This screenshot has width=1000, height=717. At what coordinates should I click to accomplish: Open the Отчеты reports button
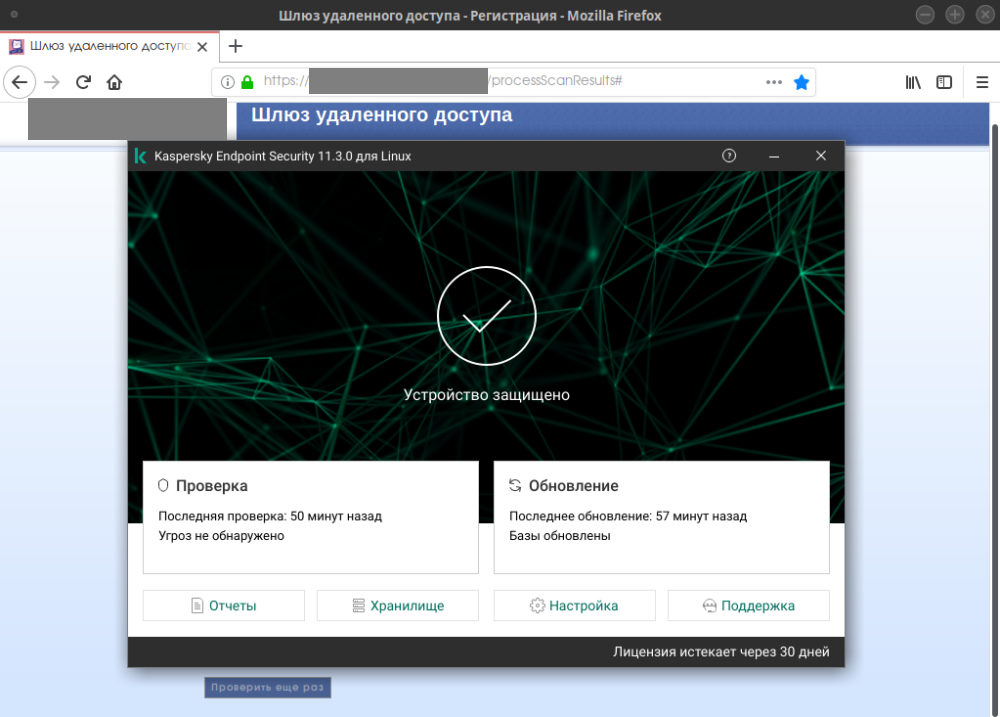tap(224, 605)
